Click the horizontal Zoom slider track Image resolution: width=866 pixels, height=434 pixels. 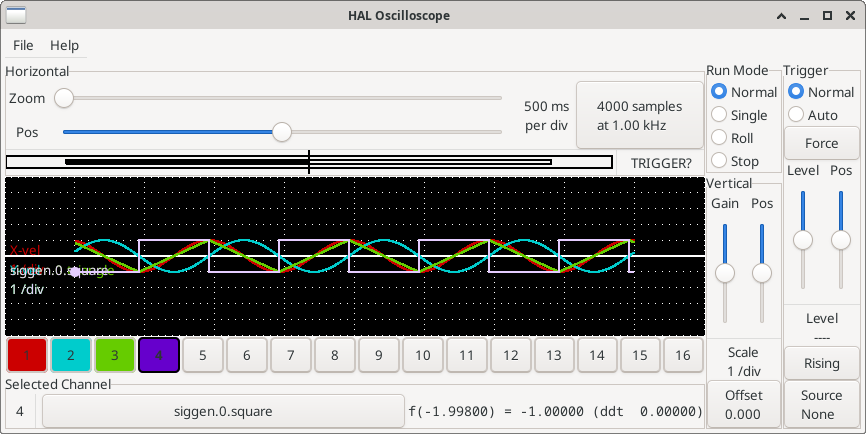click(x=282, y=98)
